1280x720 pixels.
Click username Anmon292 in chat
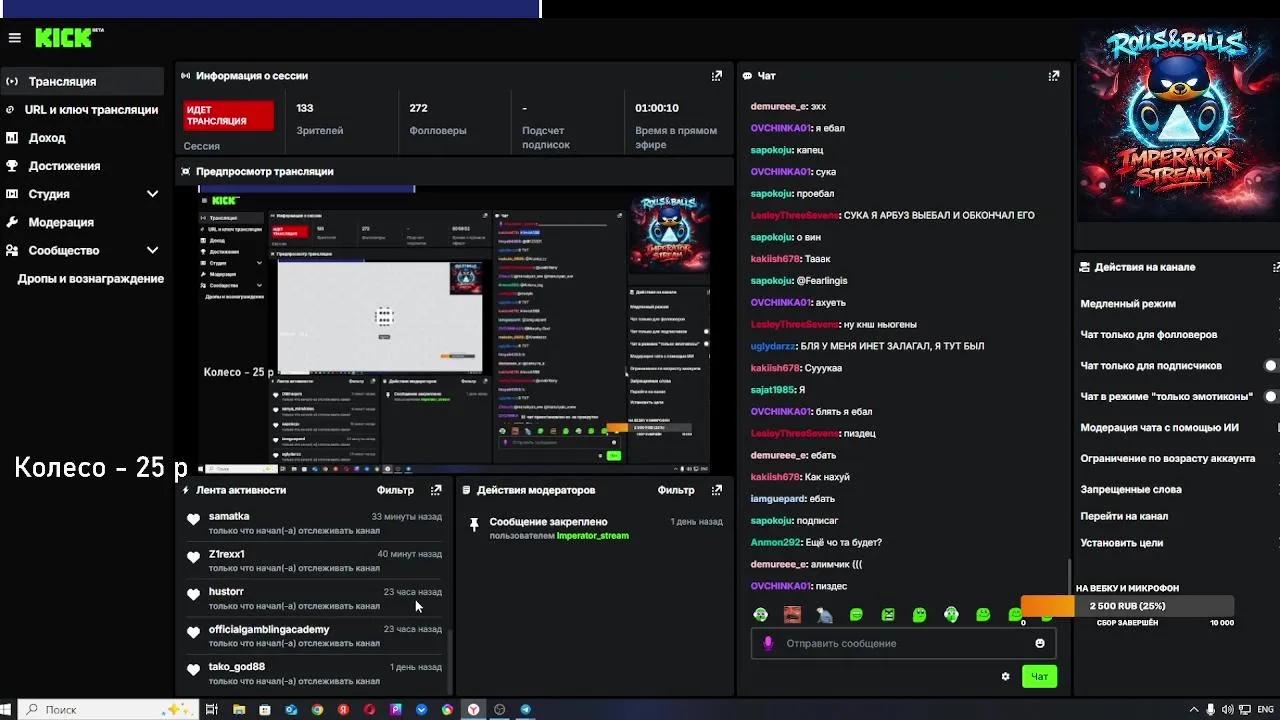pyautogui.click(x=775, y=542)
